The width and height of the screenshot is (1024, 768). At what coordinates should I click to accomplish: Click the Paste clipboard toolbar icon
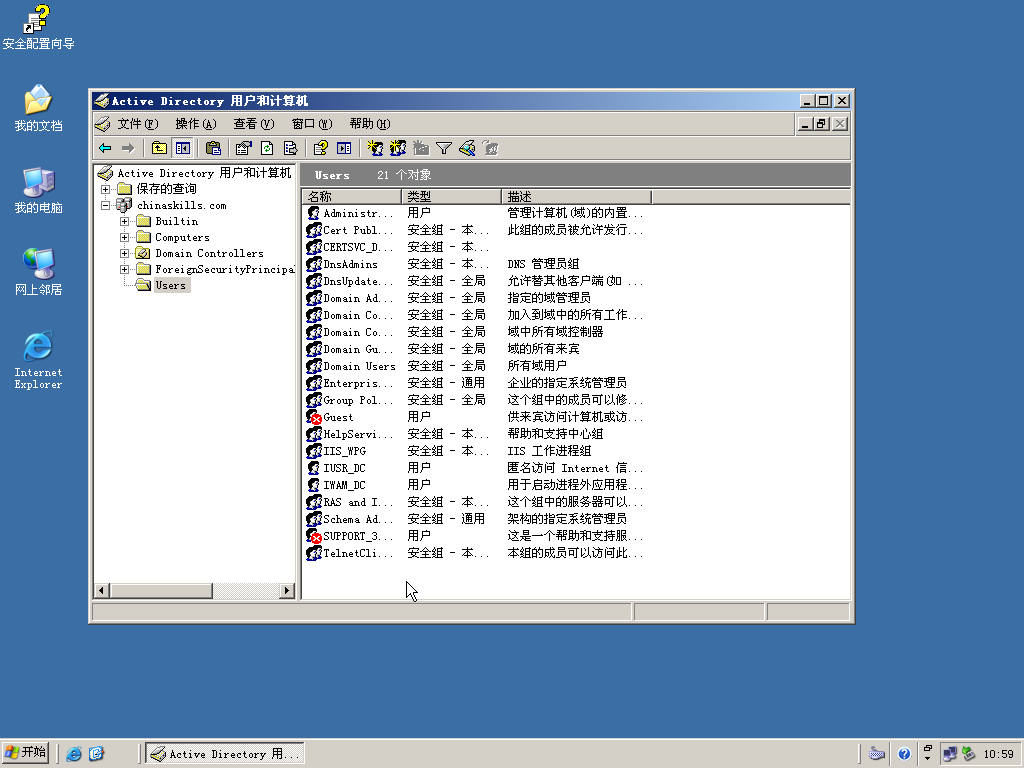pyautogui.click(x=213, y=148)
